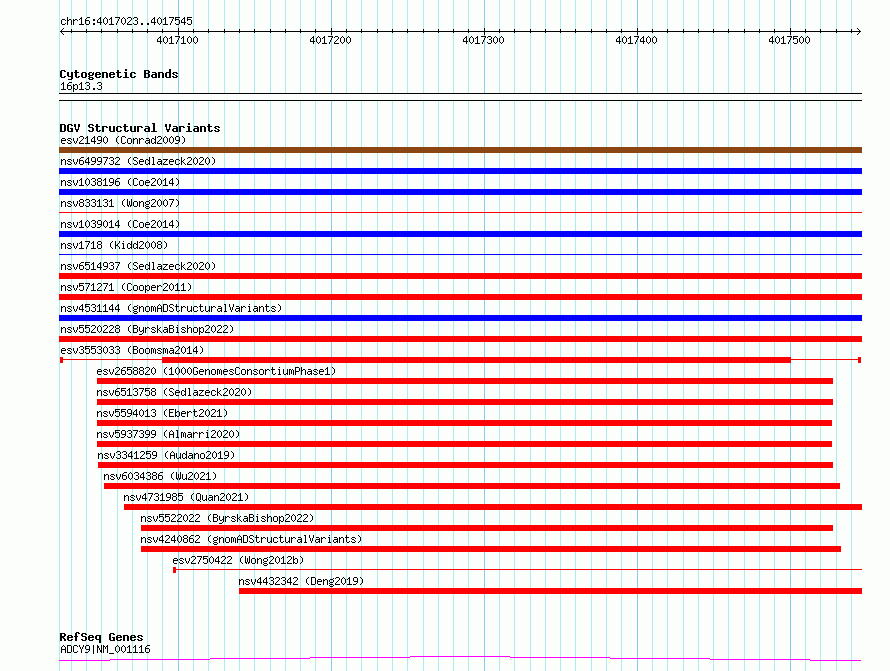Click the brown esv21490 Conrad2009 variant bar

460,150
